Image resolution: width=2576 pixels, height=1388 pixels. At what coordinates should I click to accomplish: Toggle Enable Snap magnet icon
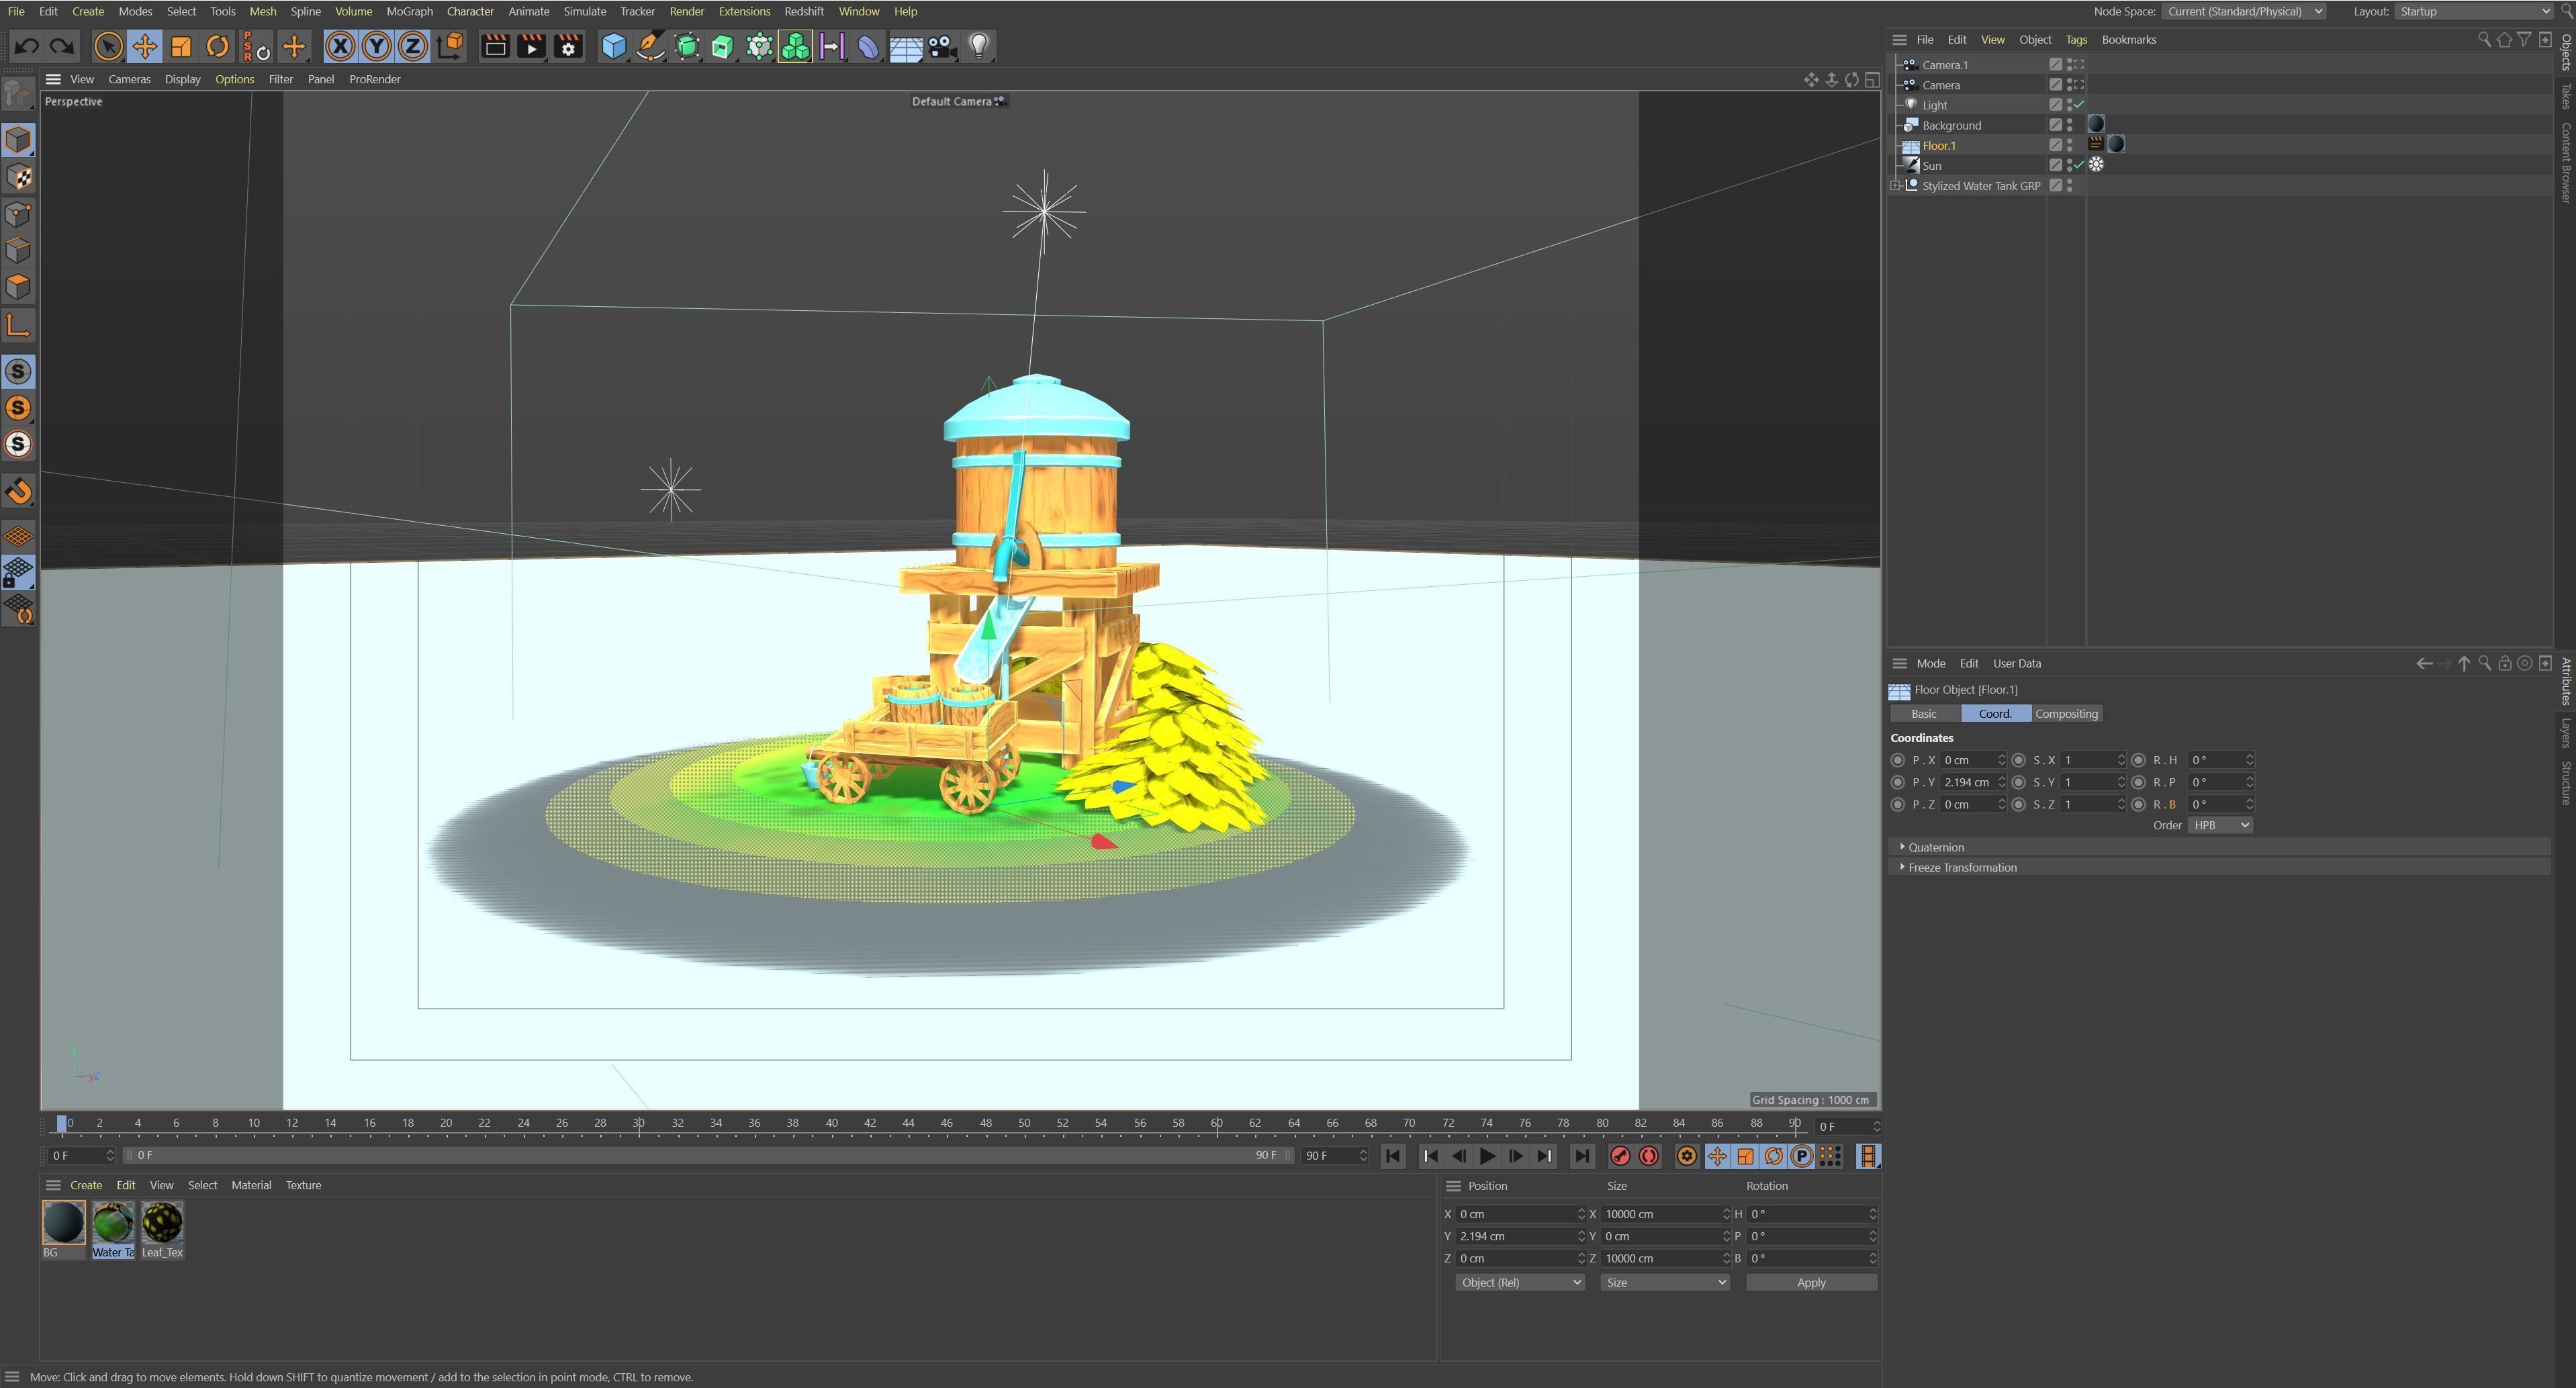[x=18, y=491]
